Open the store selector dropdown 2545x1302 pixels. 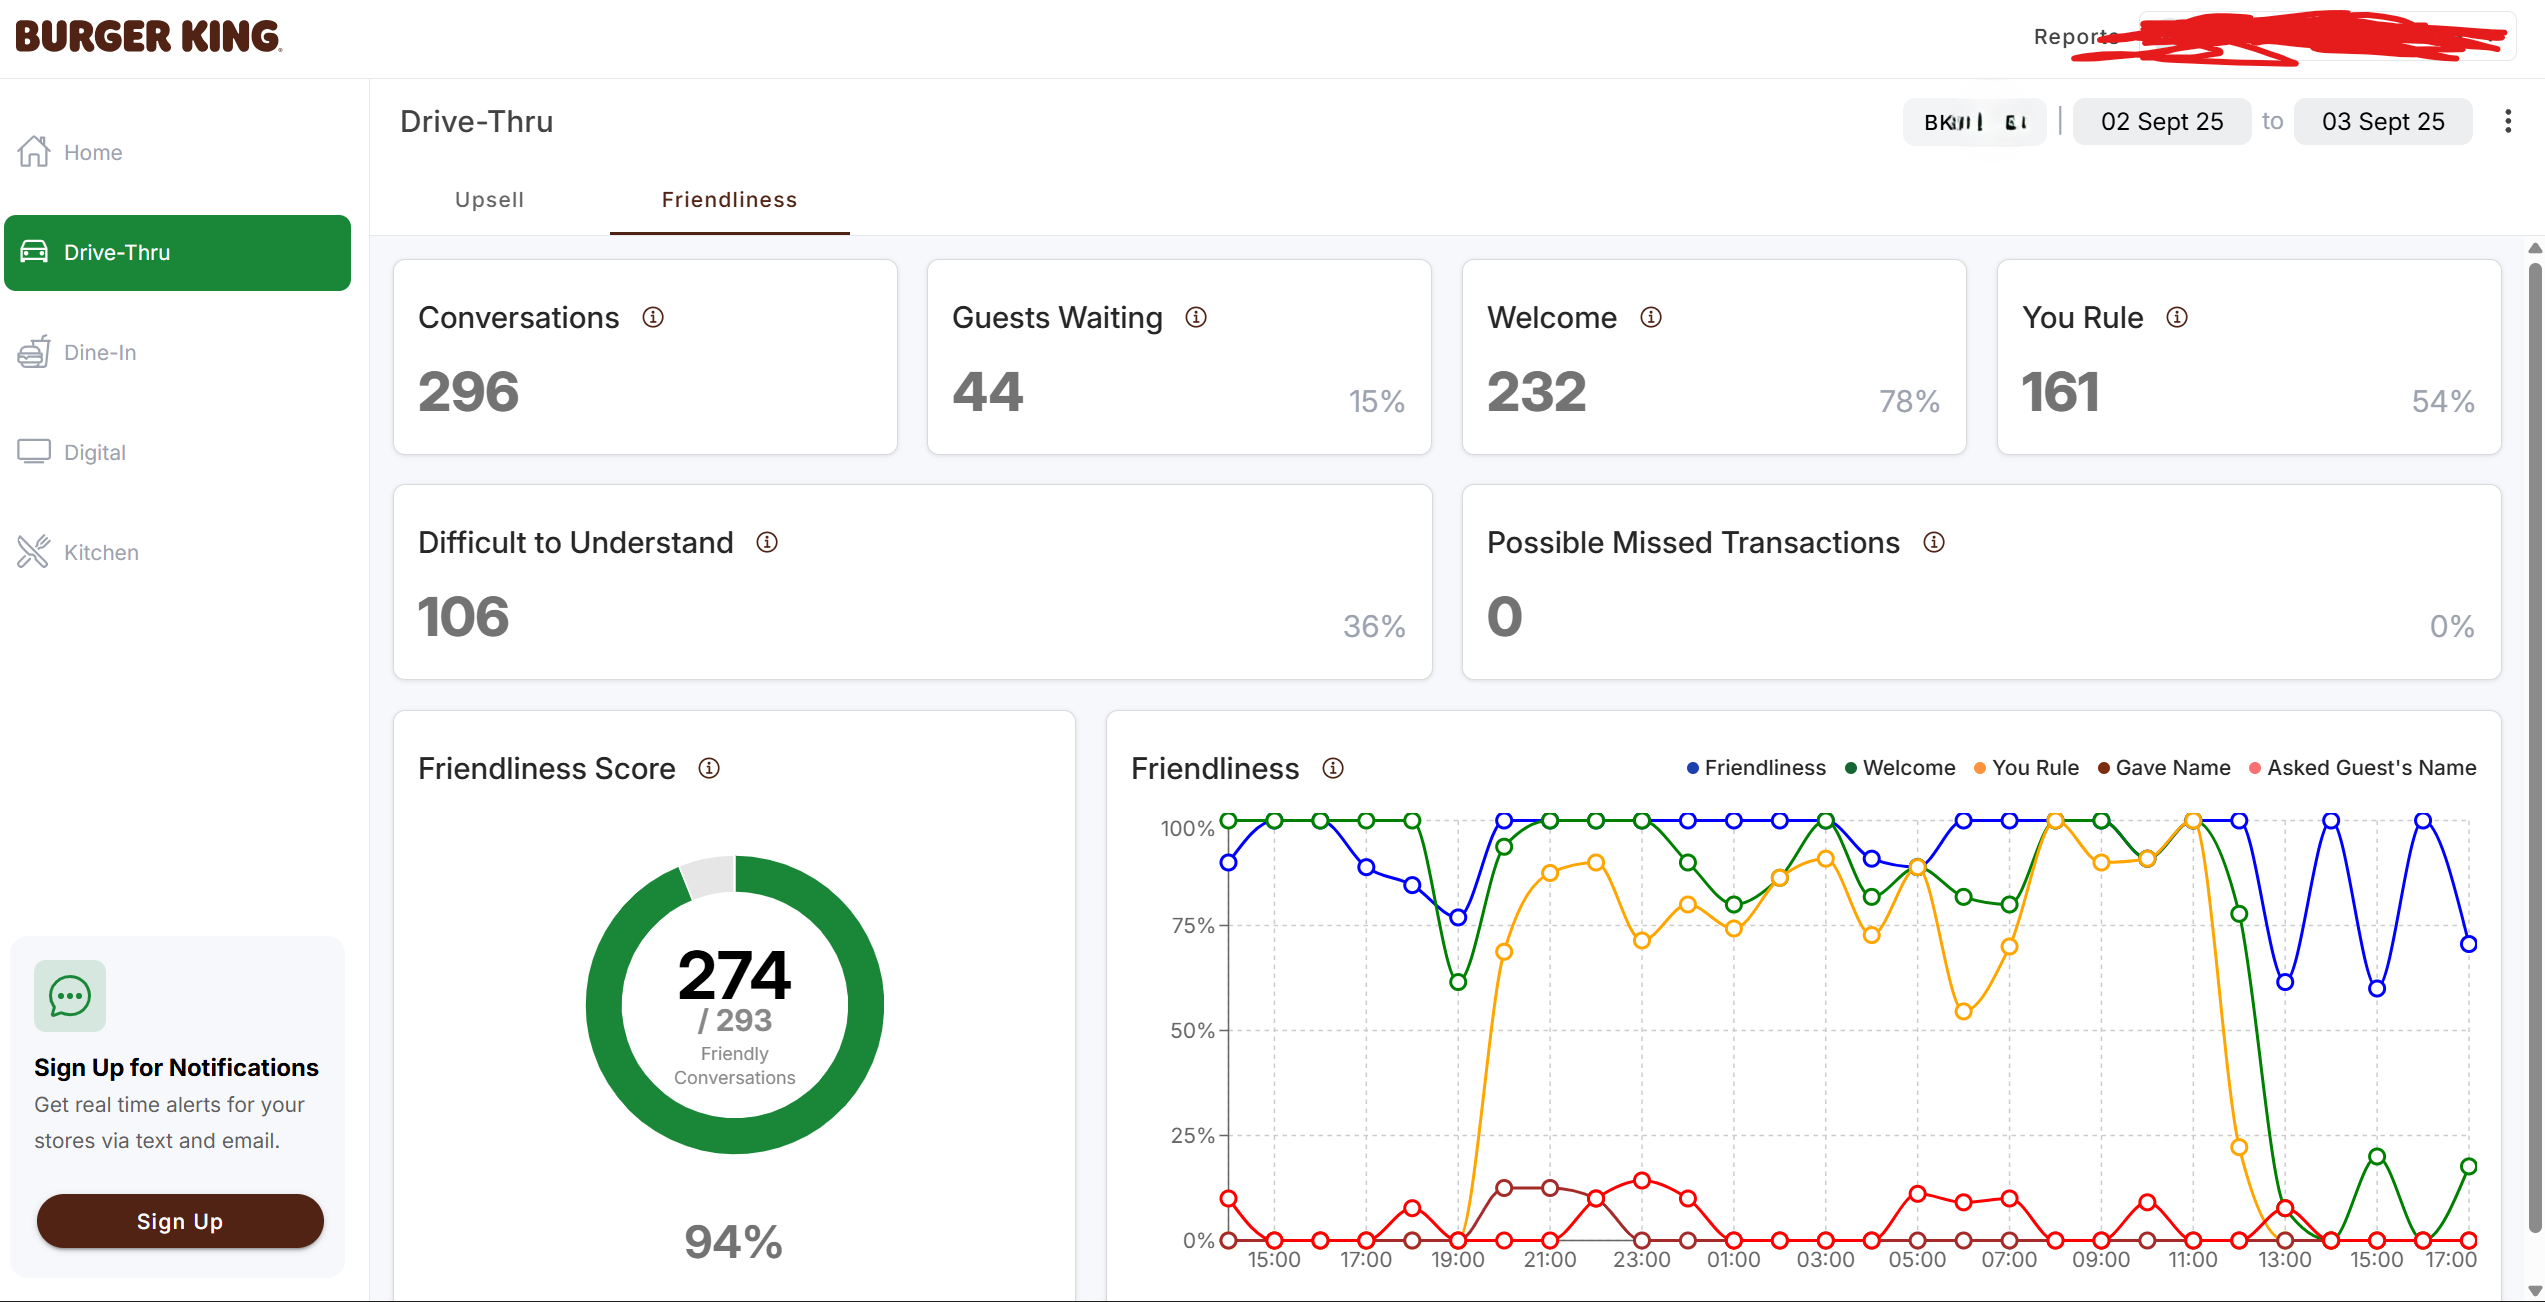point(1974,122)
